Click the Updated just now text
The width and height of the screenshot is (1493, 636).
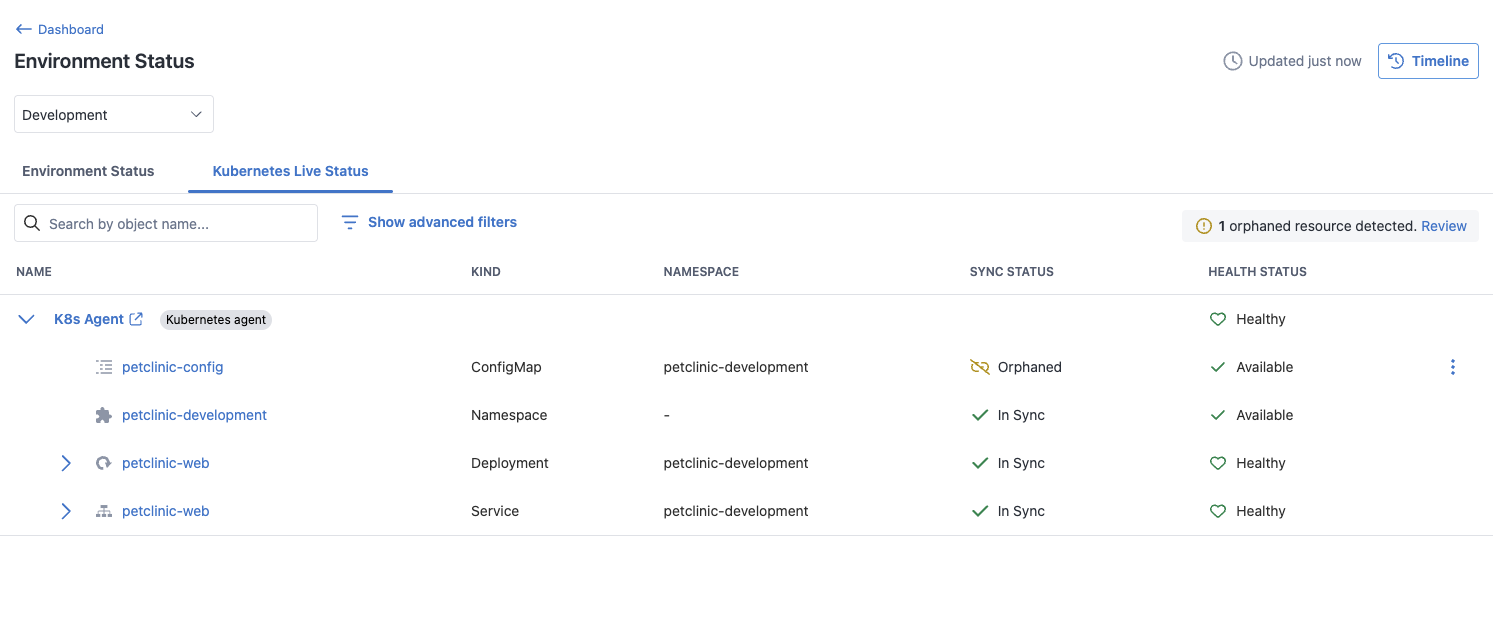[x=1305, y=61]
